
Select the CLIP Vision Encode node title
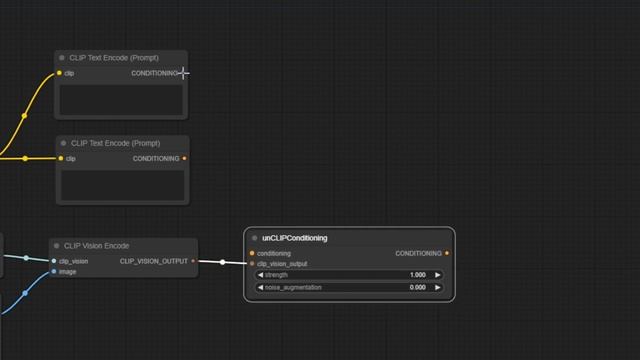pos(96,246)
